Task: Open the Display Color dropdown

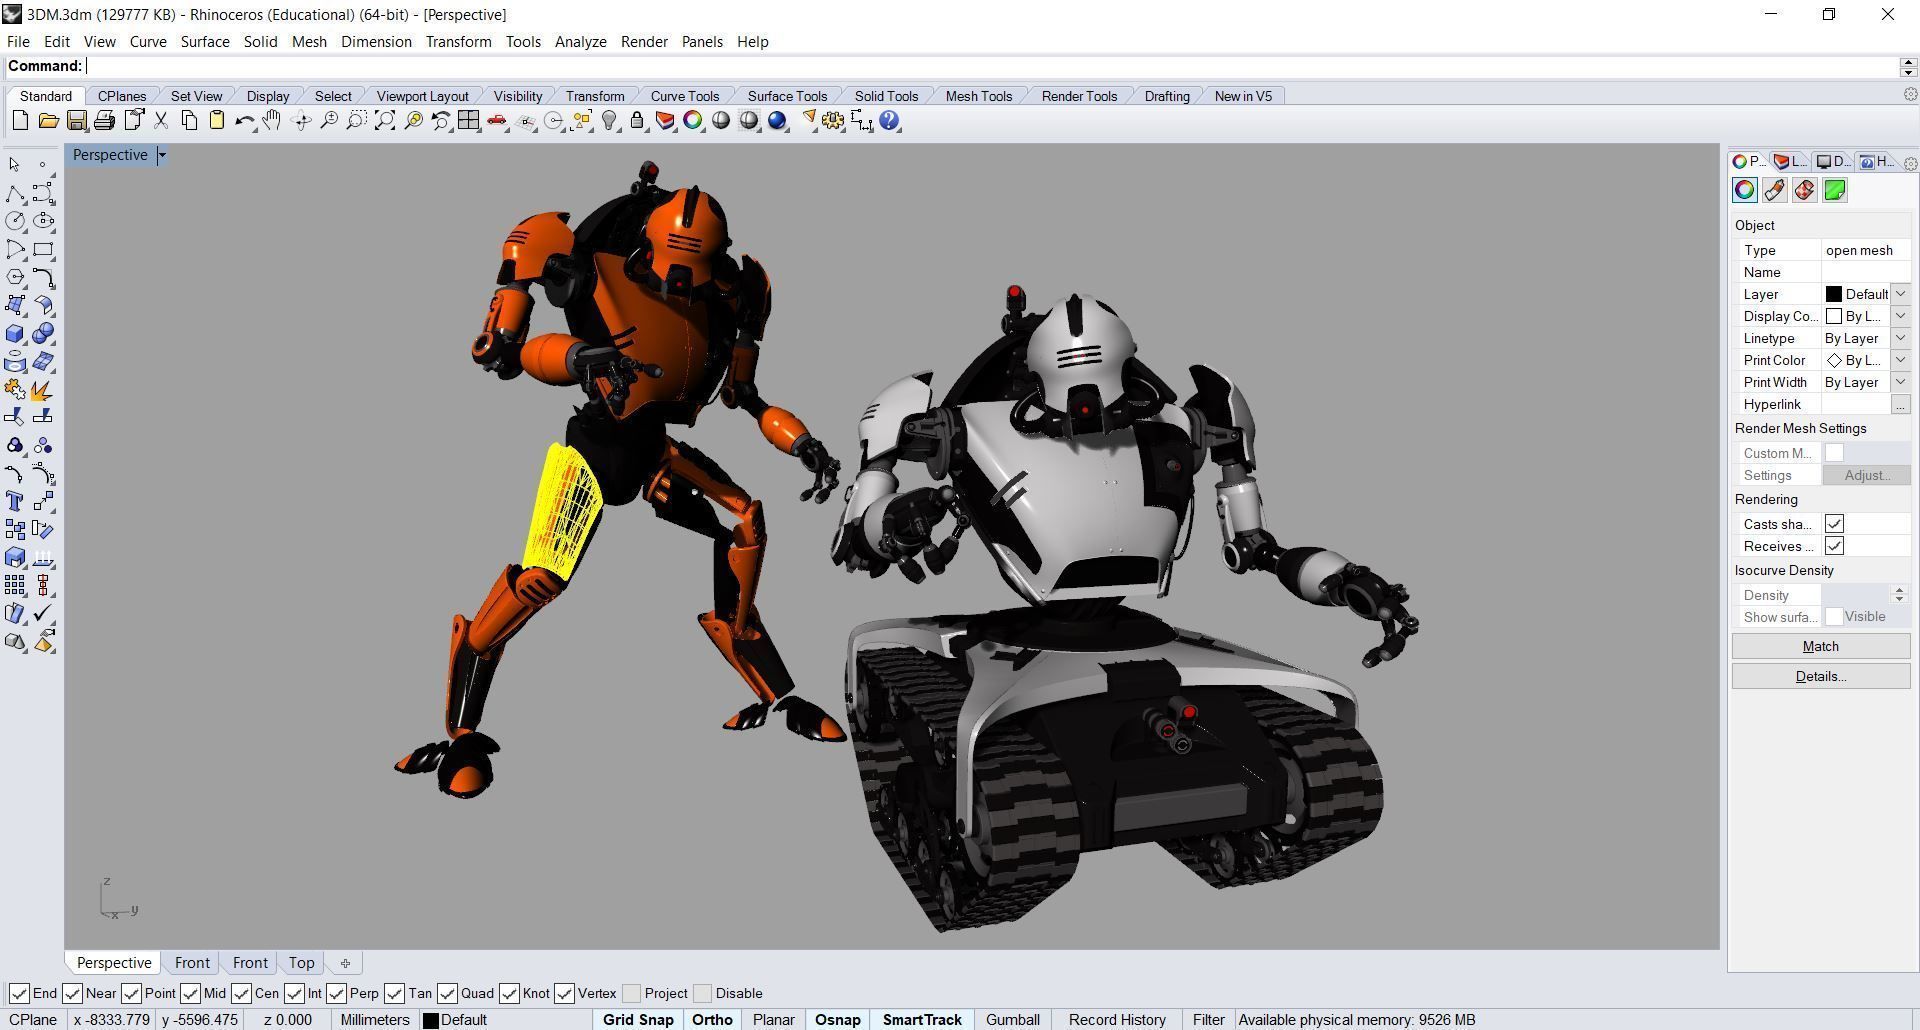Action: [1901, 316]
